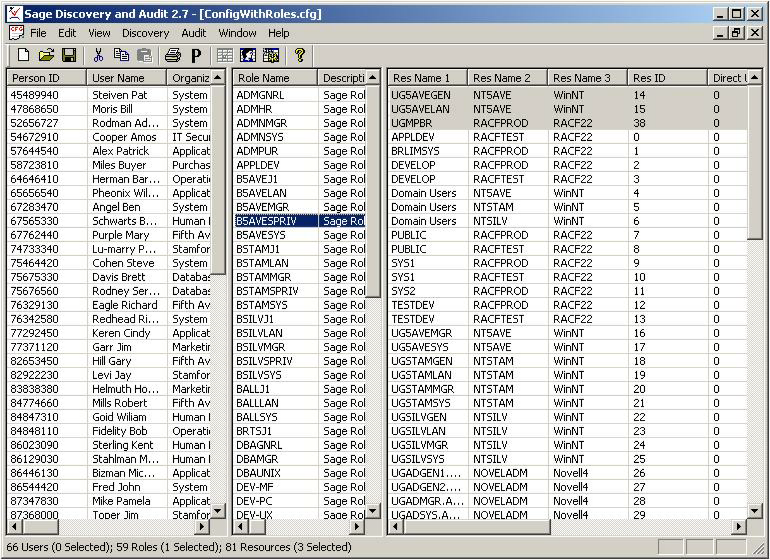Viewport: 770px width, 560px height.
Task: Open a file with the folder icon
Action: tap(46, 55)
